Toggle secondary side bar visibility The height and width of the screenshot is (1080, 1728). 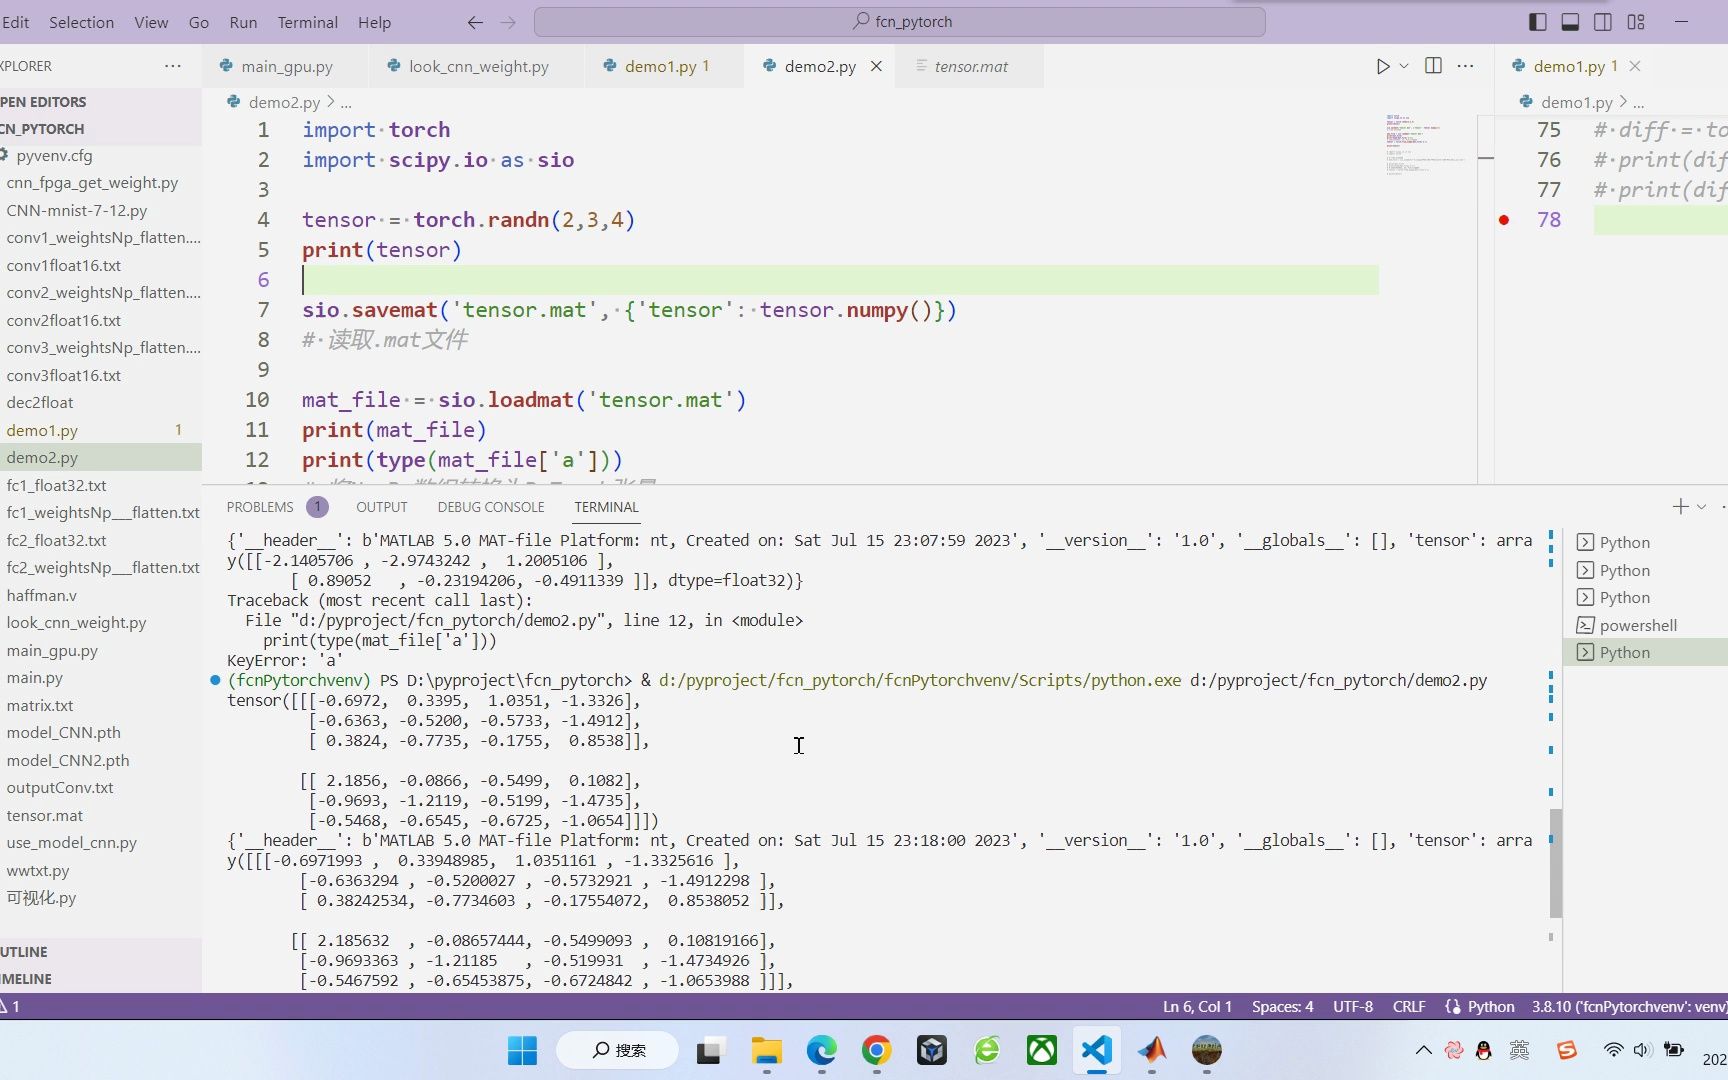point(1603,22)
